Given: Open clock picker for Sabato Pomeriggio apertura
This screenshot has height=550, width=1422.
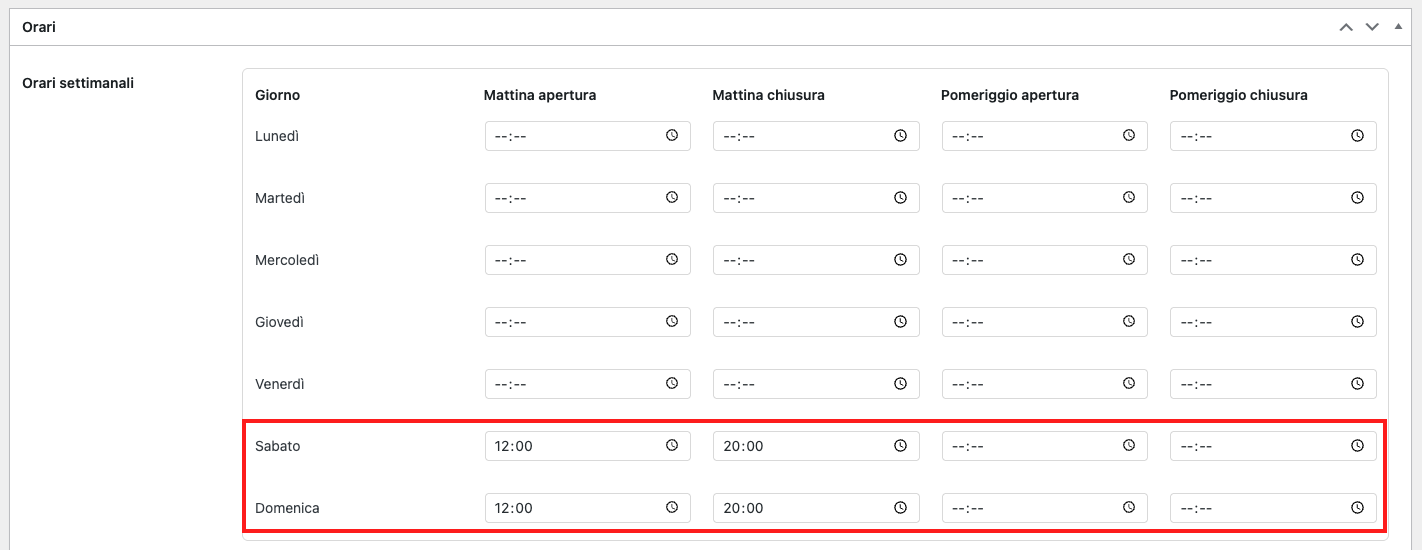Looking at the screenshot, I should 1129,446.
